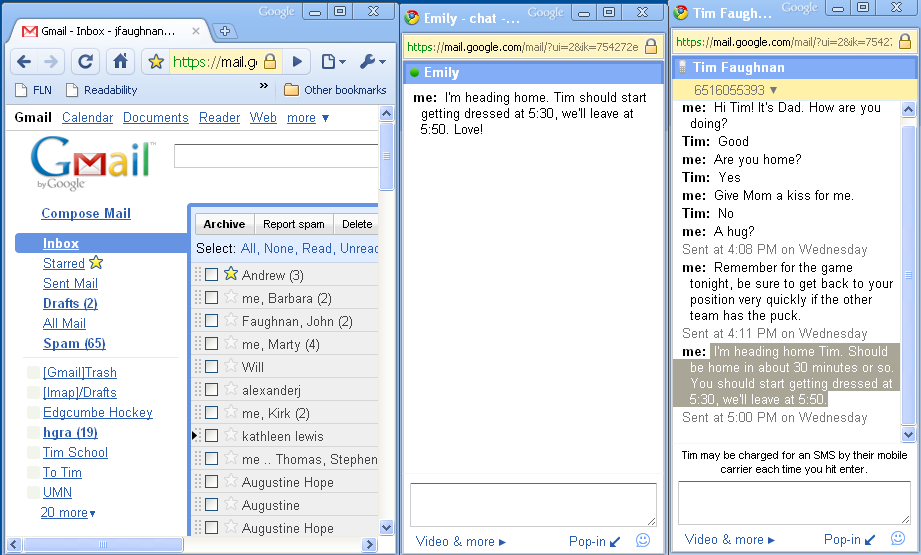Open the phone number dropdown 6516055393
The height and width of the screenshot is (555, 921).
coord(735,90)
